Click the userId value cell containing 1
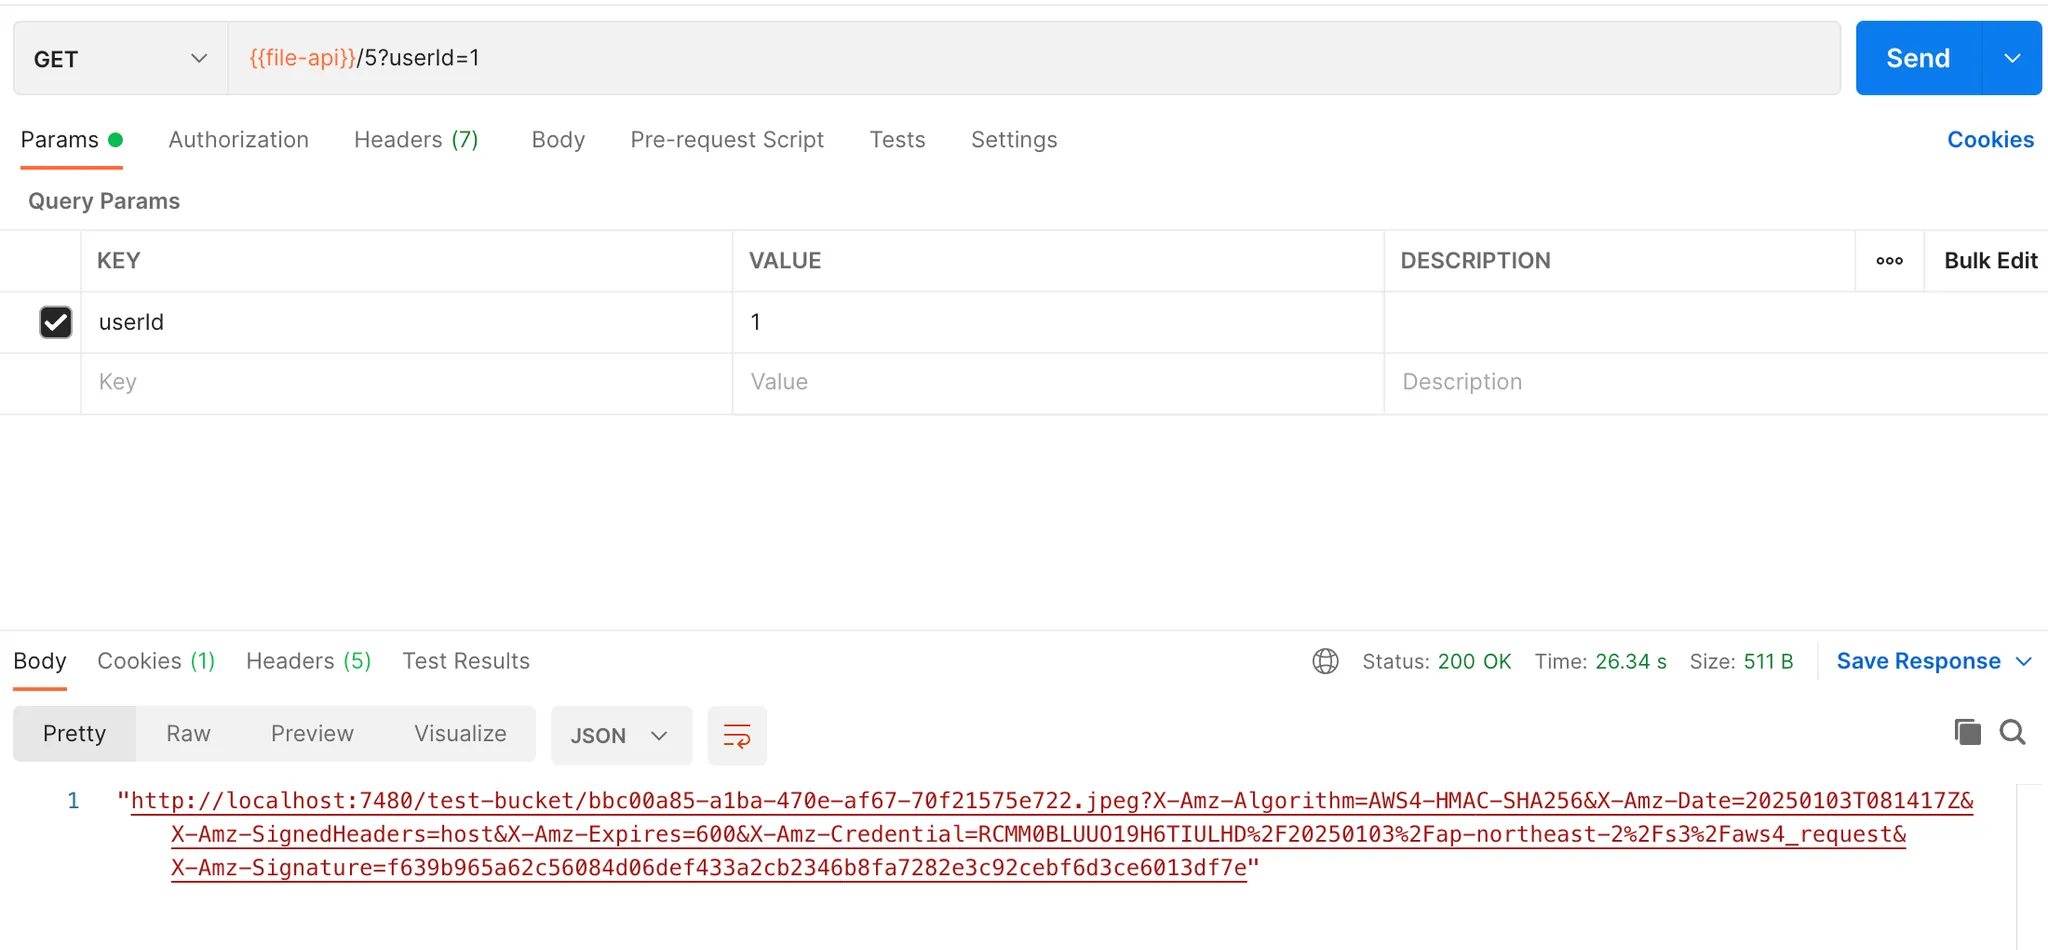This screenshot has height=950, width=2048. point(1058,322)
